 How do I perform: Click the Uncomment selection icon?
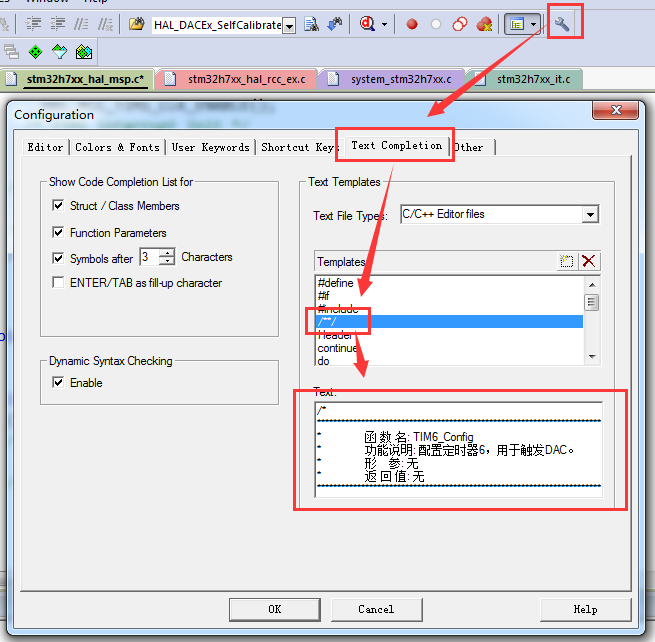tap(105, 24)
